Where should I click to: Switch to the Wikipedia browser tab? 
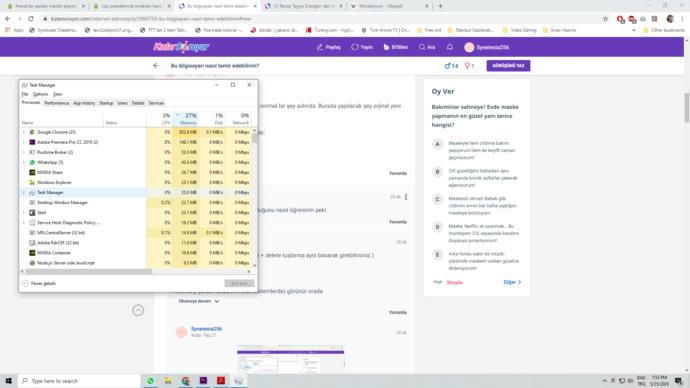click(x=390, y=6)
